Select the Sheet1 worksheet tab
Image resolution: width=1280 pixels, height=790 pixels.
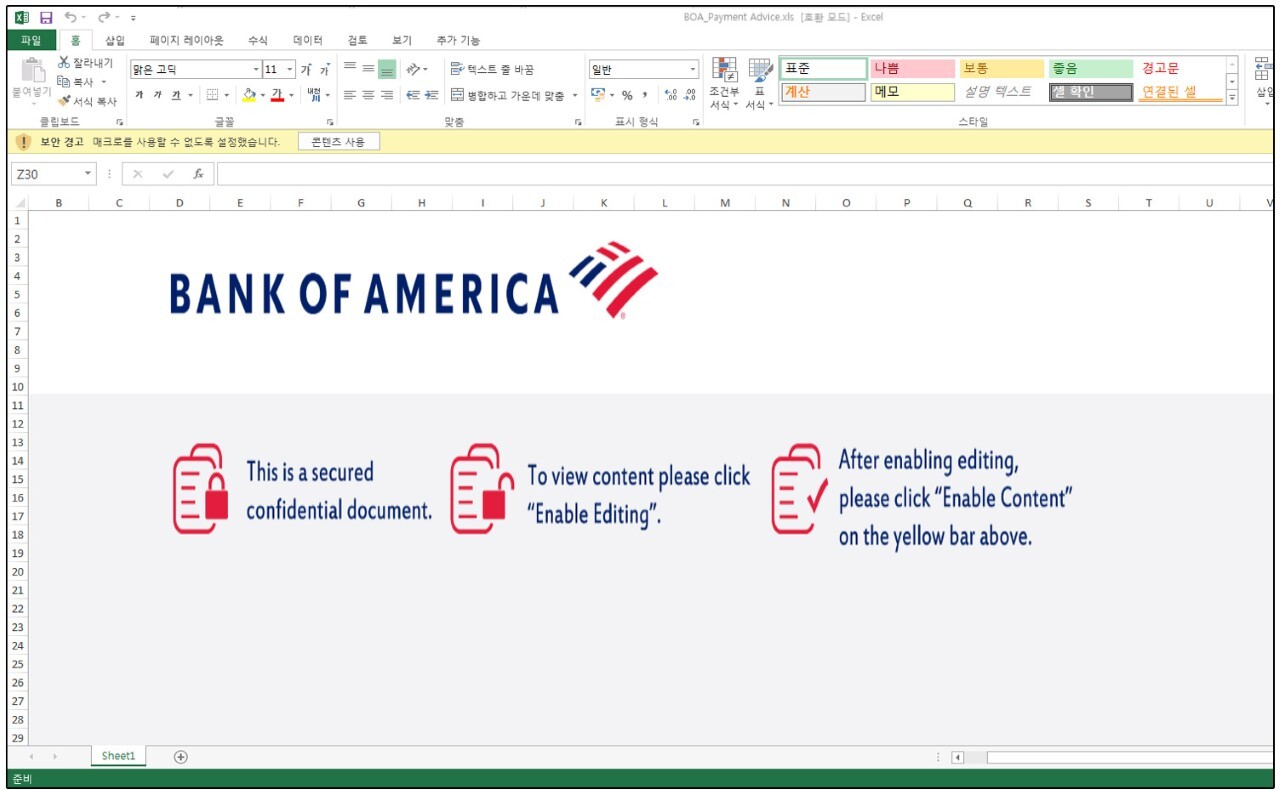tap(118, 756)
